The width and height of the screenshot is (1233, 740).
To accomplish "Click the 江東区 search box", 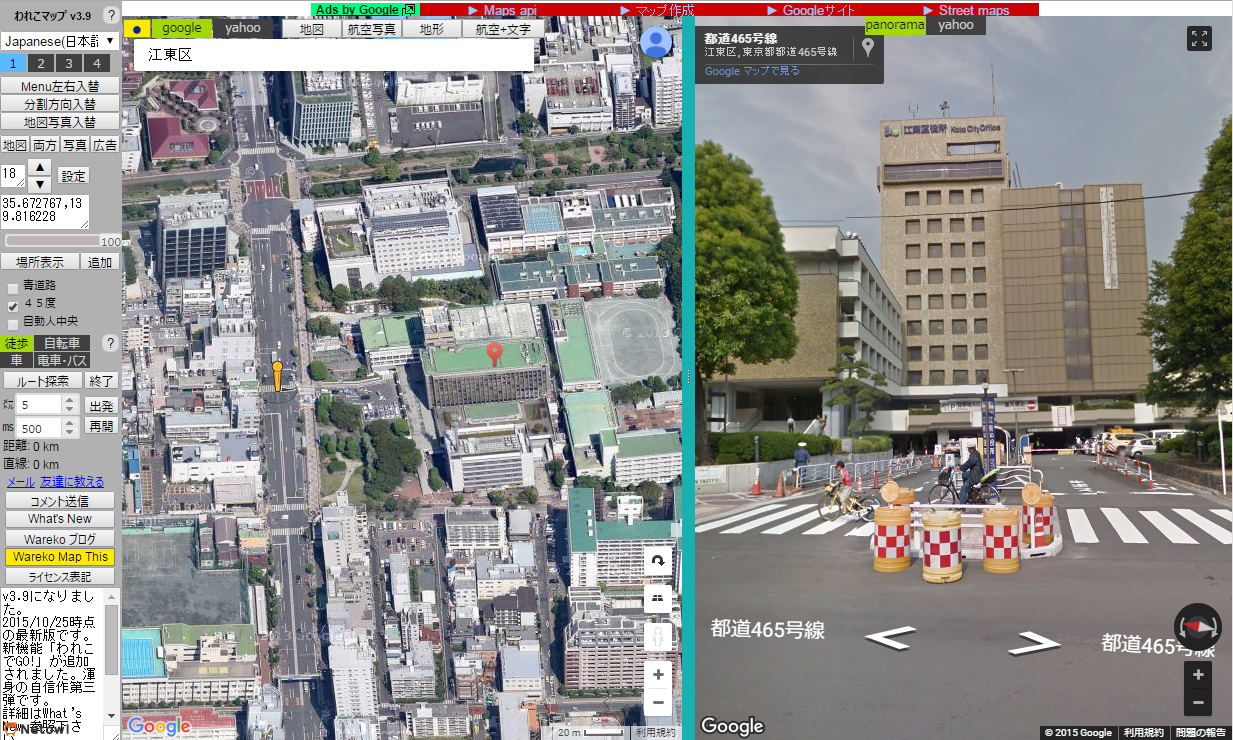I will click(333, 55).
